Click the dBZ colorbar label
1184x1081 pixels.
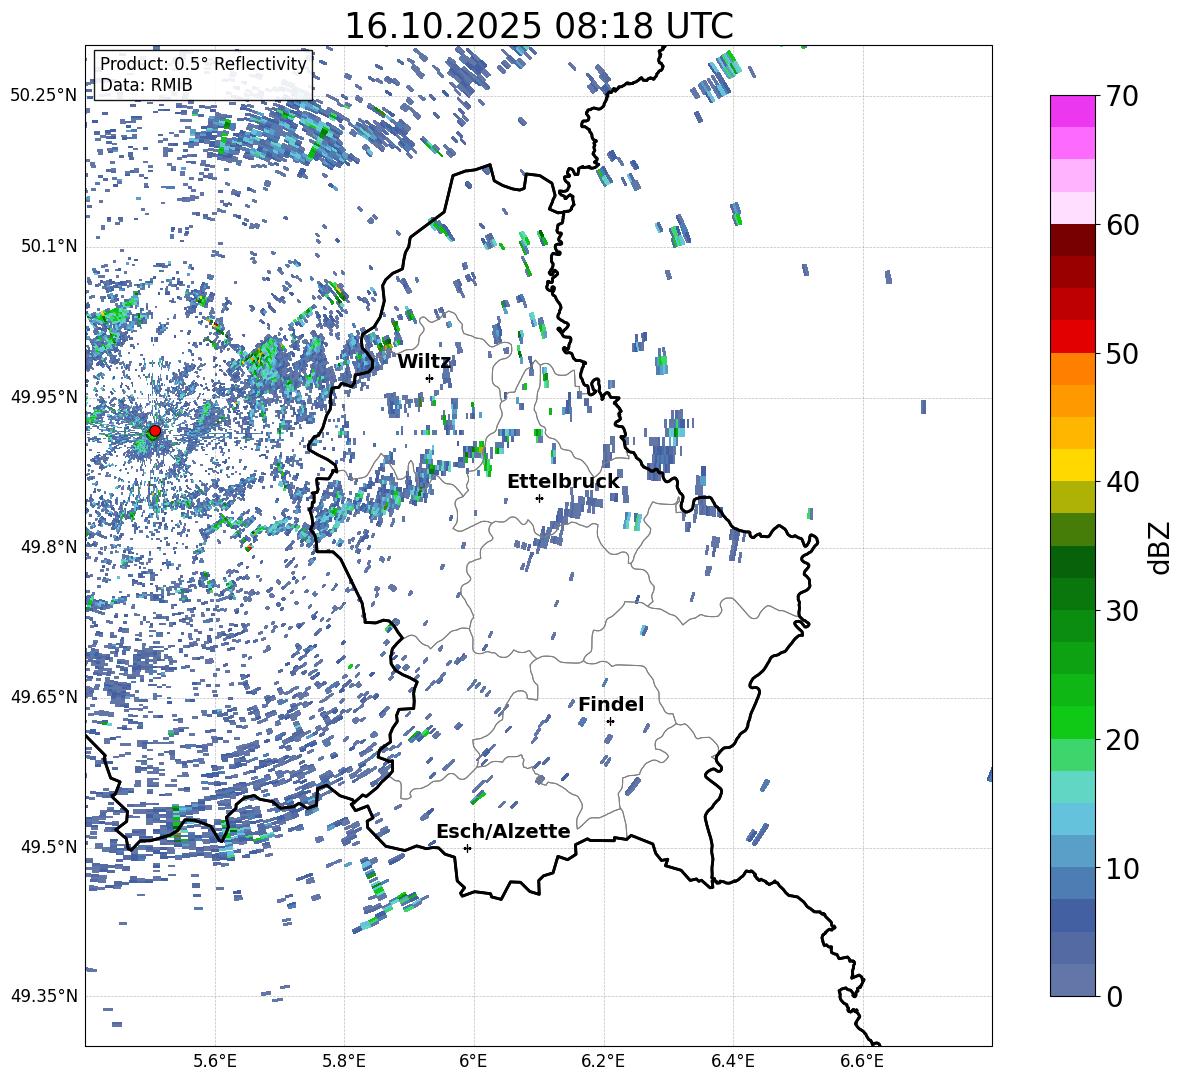point(1161,547)
